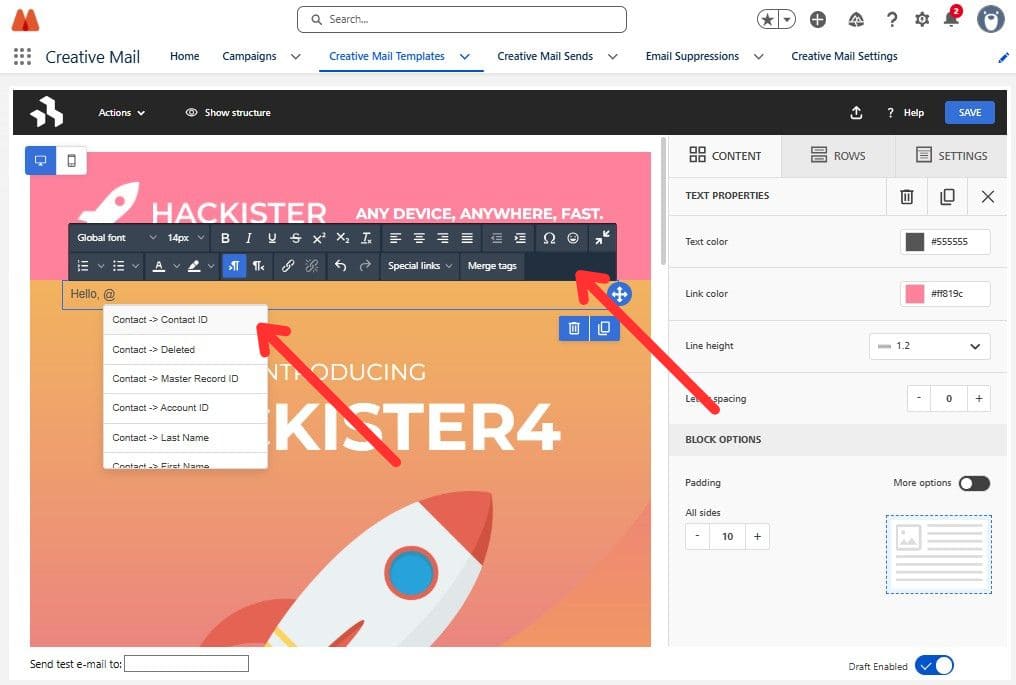Set right-to-left text direction

pyautogui.click(x=258, y=266)
